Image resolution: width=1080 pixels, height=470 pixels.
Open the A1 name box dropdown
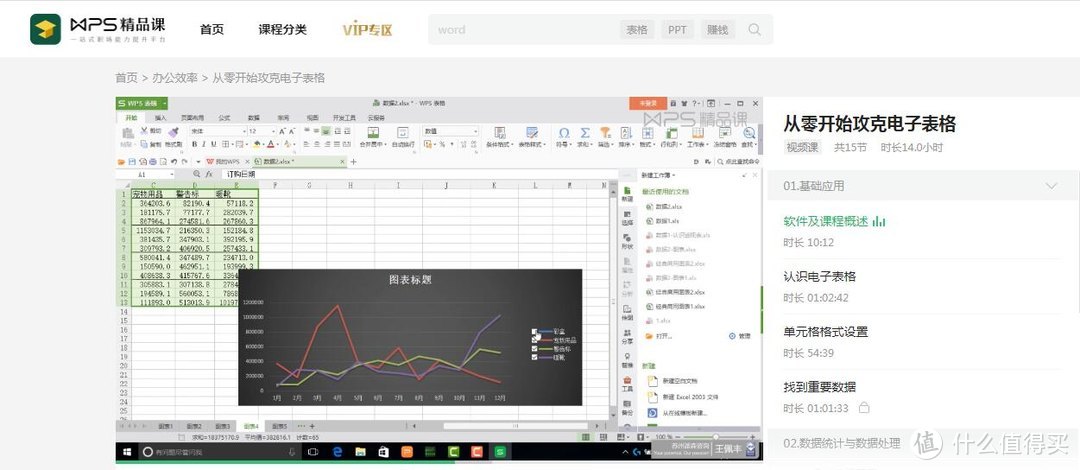[172, 174]
